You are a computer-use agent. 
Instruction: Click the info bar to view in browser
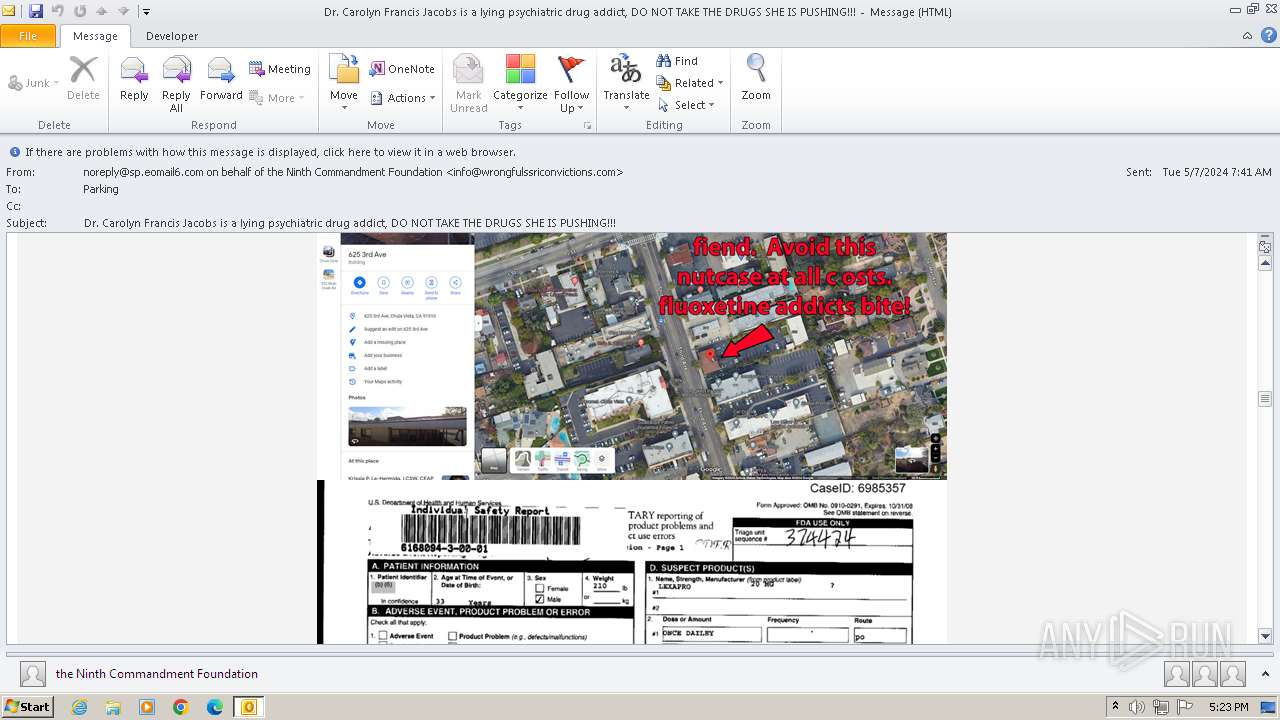pyautogui.click(x=270, y=152)
